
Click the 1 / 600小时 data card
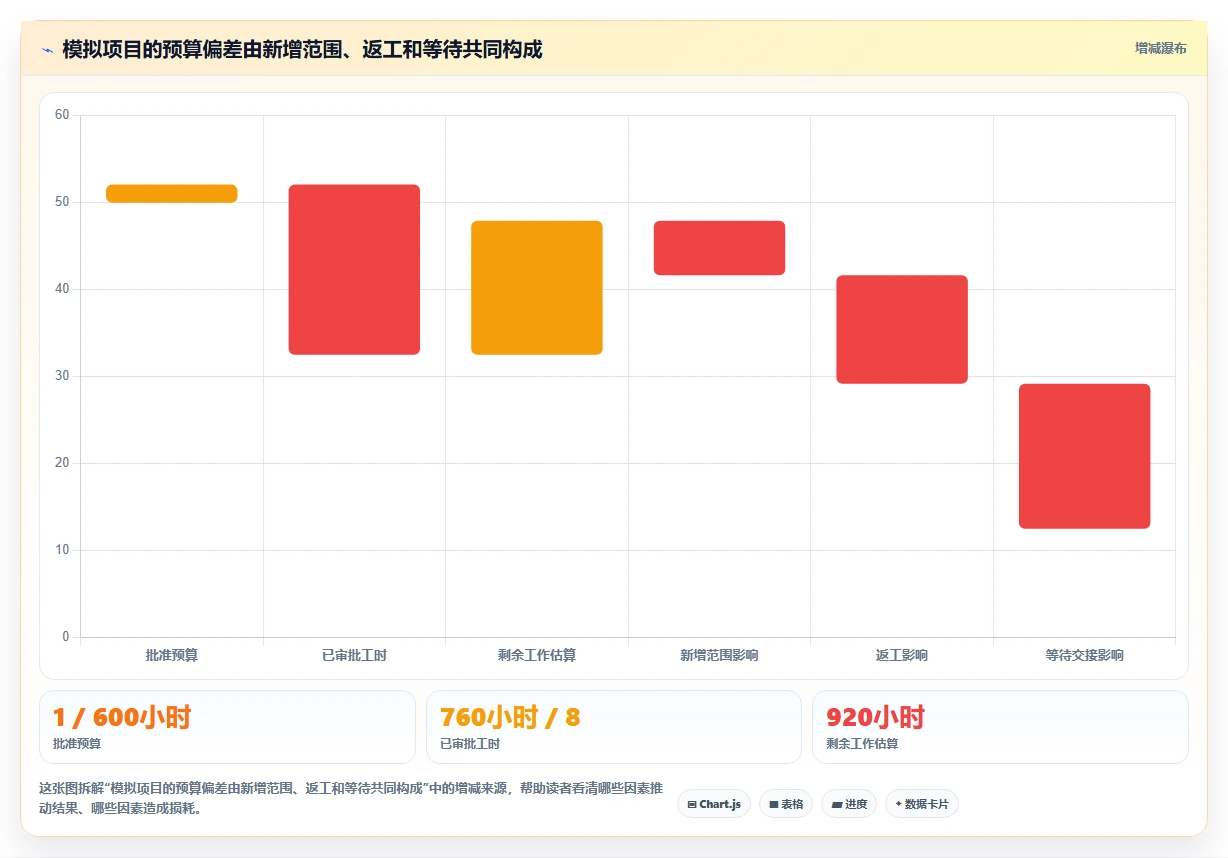(227, 727)
